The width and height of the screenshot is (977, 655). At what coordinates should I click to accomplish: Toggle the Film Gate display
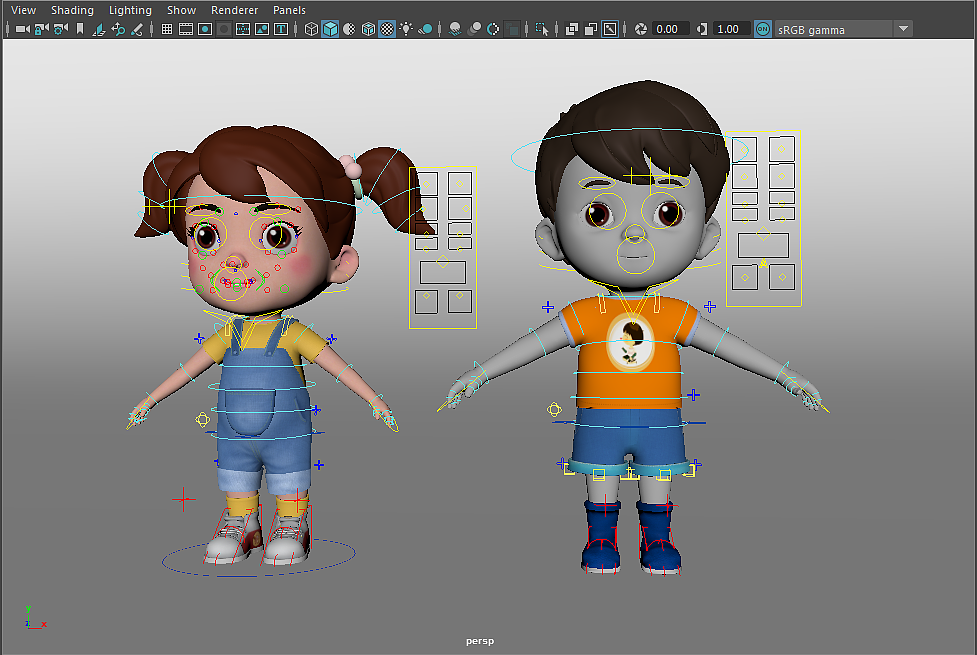(186, 29)
